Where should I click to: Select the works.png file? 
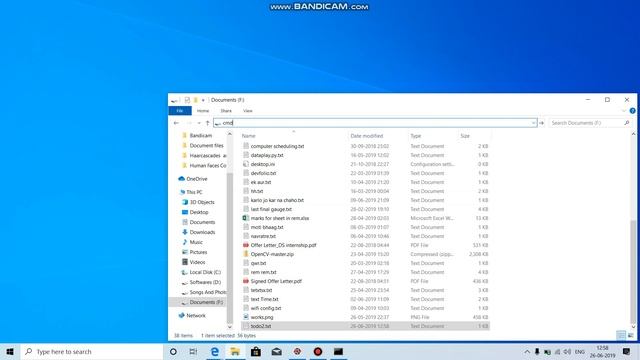tap(262, 317)
